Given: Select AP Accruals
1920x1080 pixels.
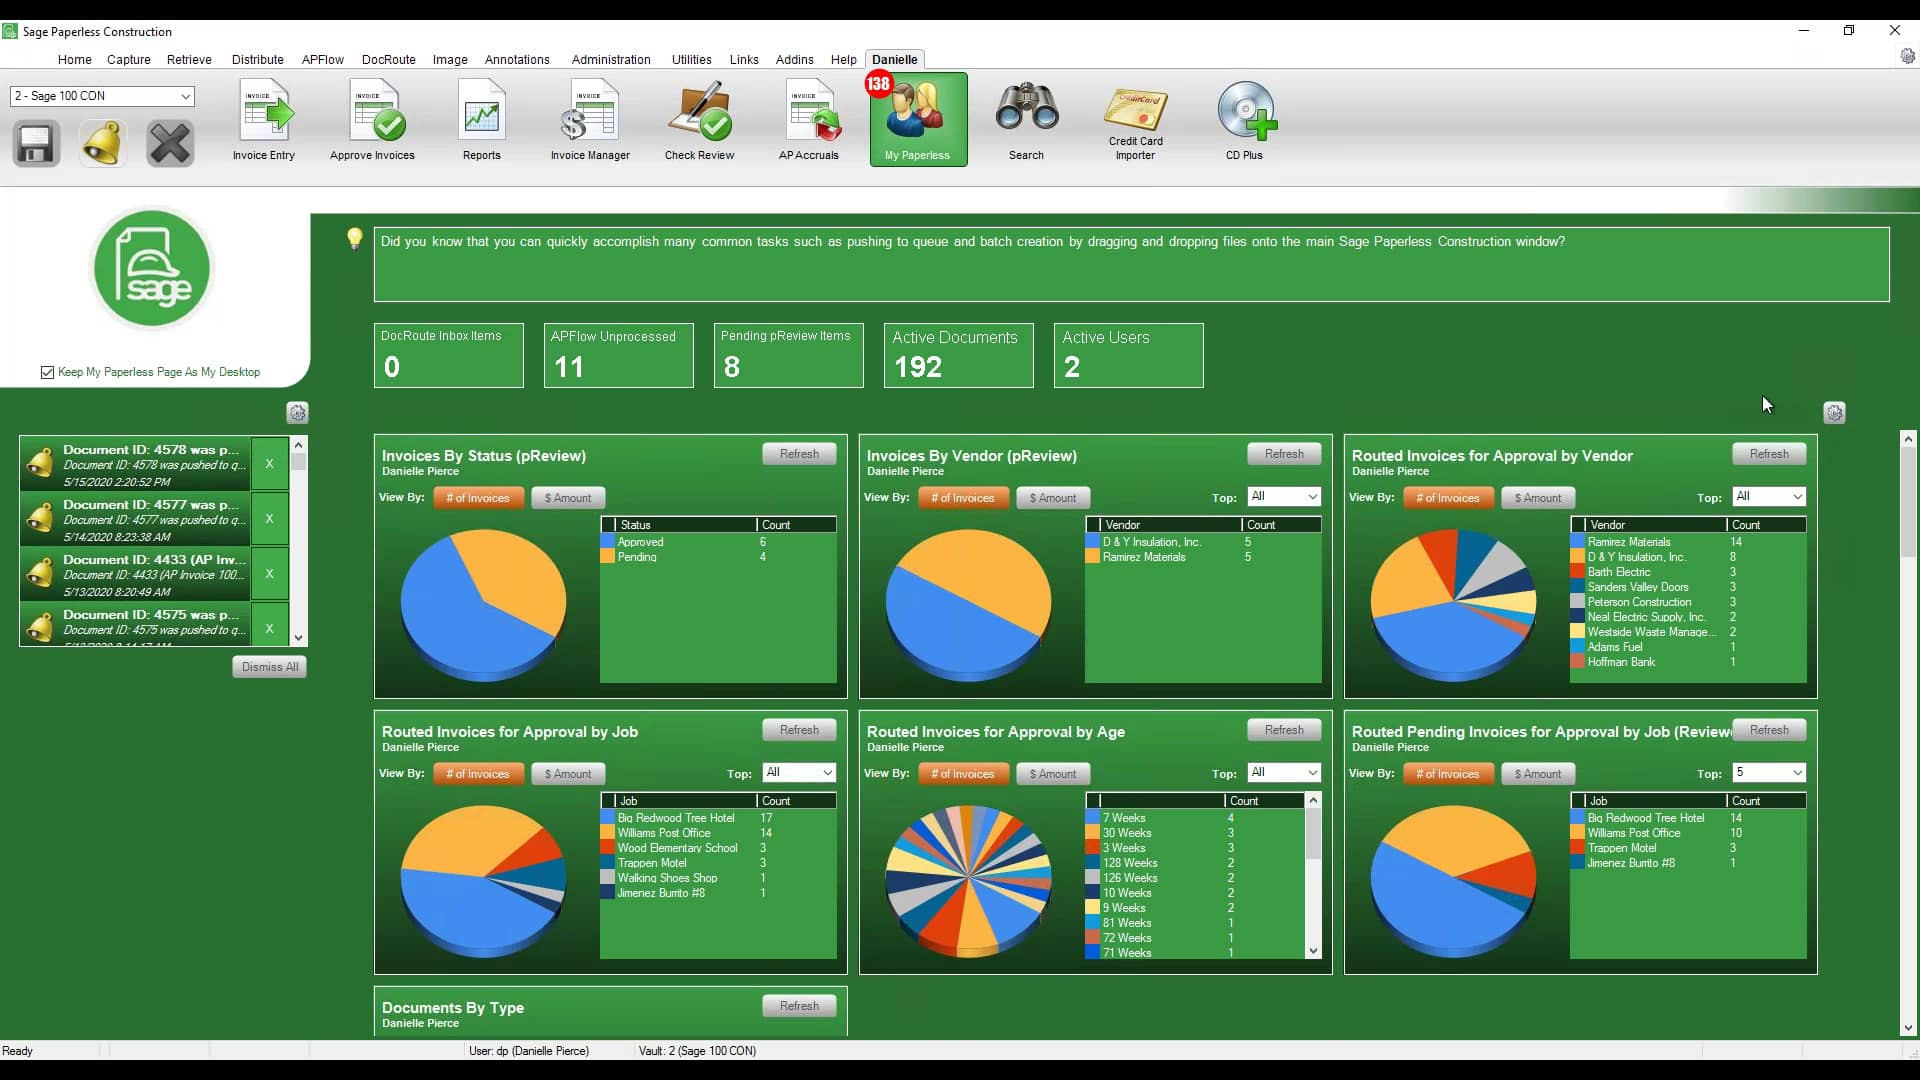Looking at the screenshot, I should (x=809, y=118).
